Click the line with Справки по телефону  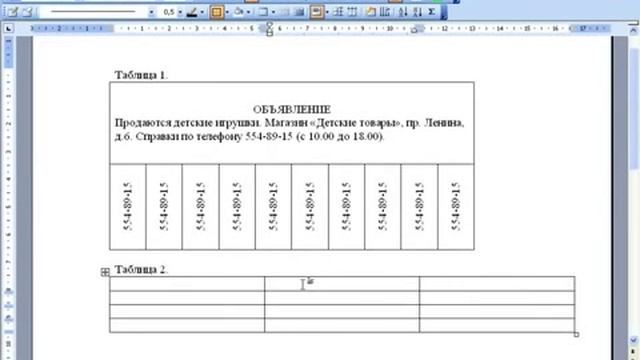[x=249, y=136]
